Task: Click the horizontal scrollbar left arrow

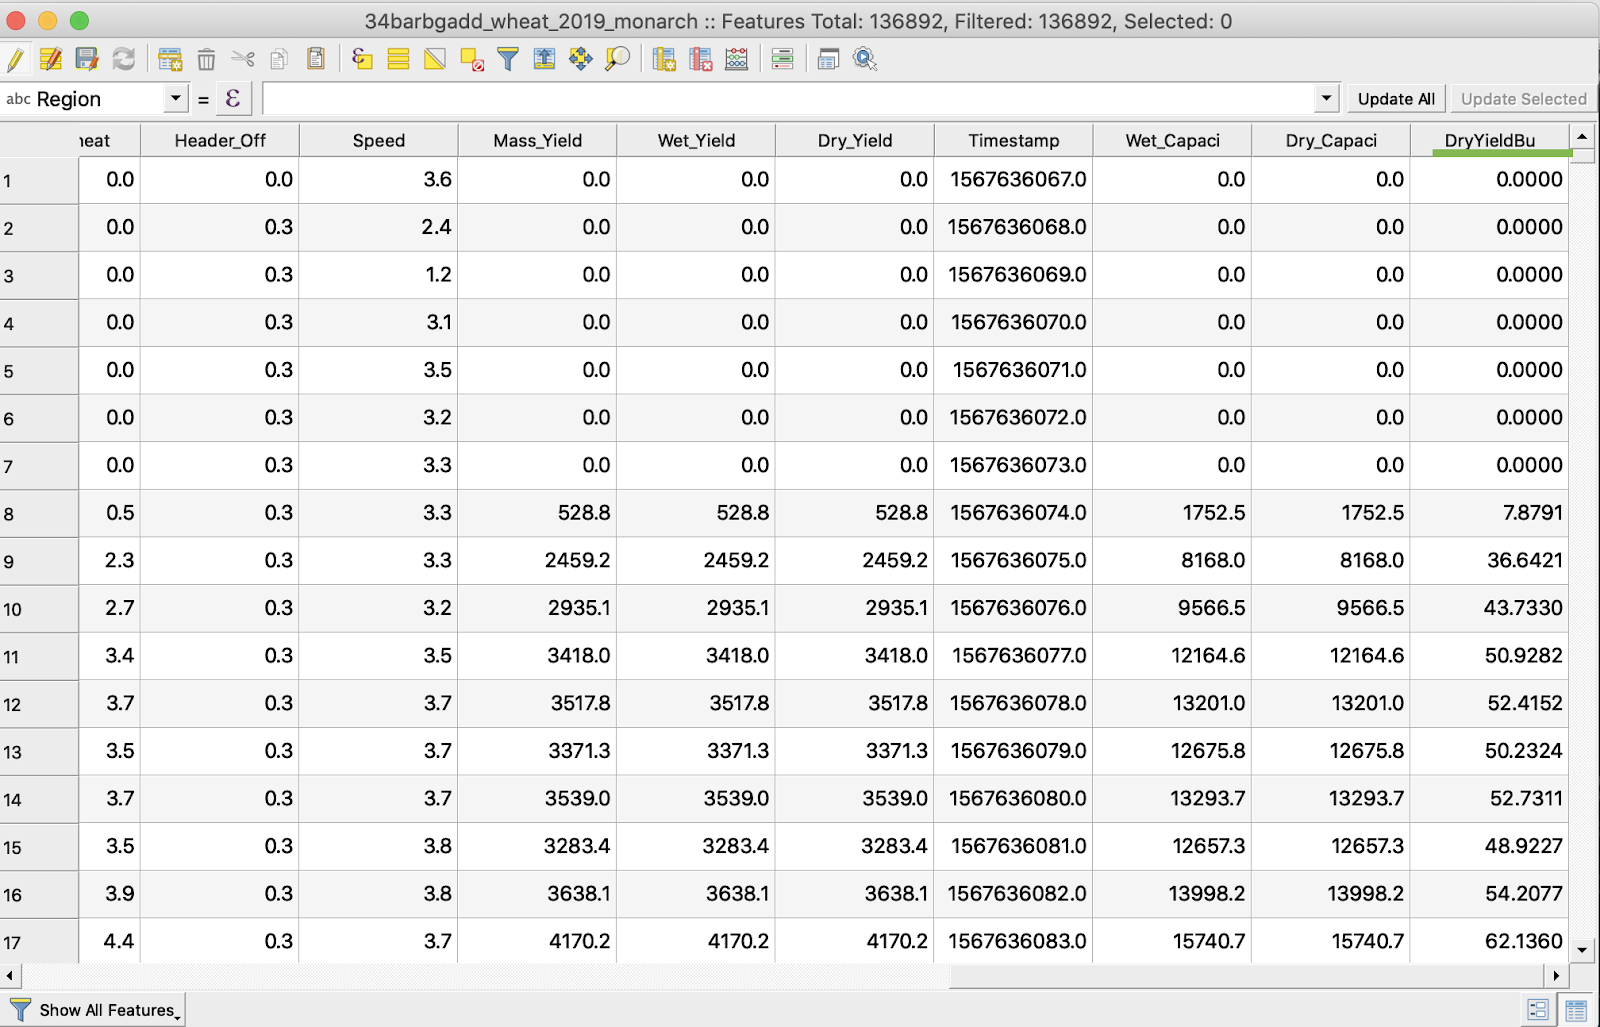Action: (x=10, y=975)
